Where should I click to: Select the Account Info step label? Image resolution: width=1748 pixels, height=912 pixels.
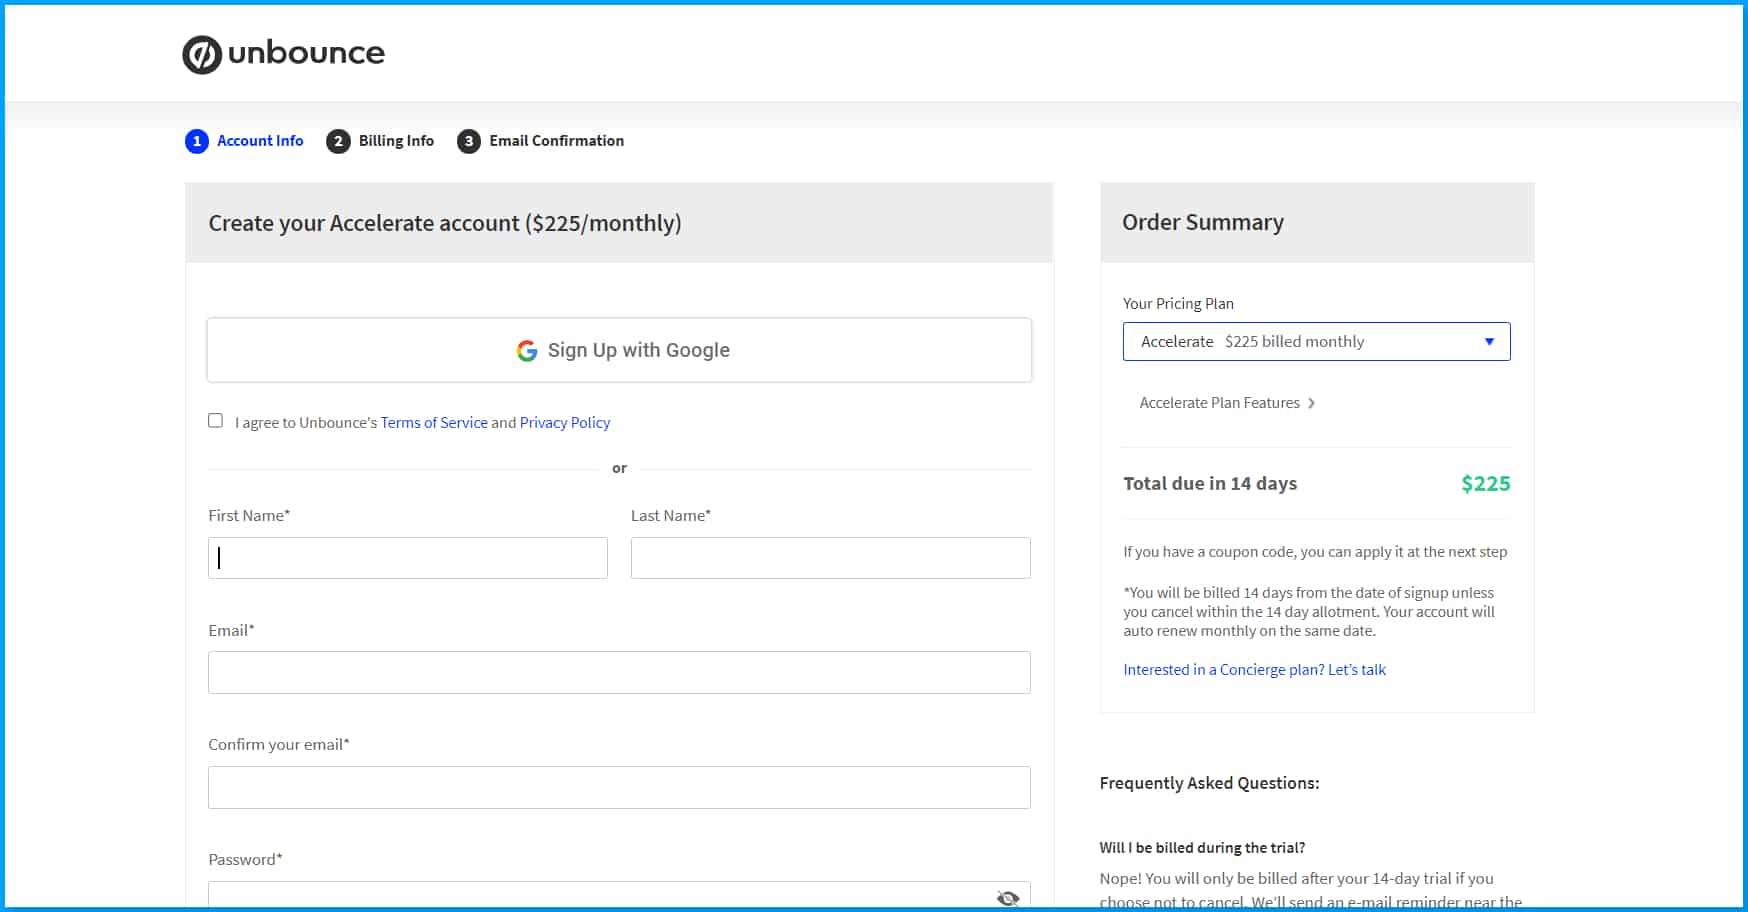260,141
